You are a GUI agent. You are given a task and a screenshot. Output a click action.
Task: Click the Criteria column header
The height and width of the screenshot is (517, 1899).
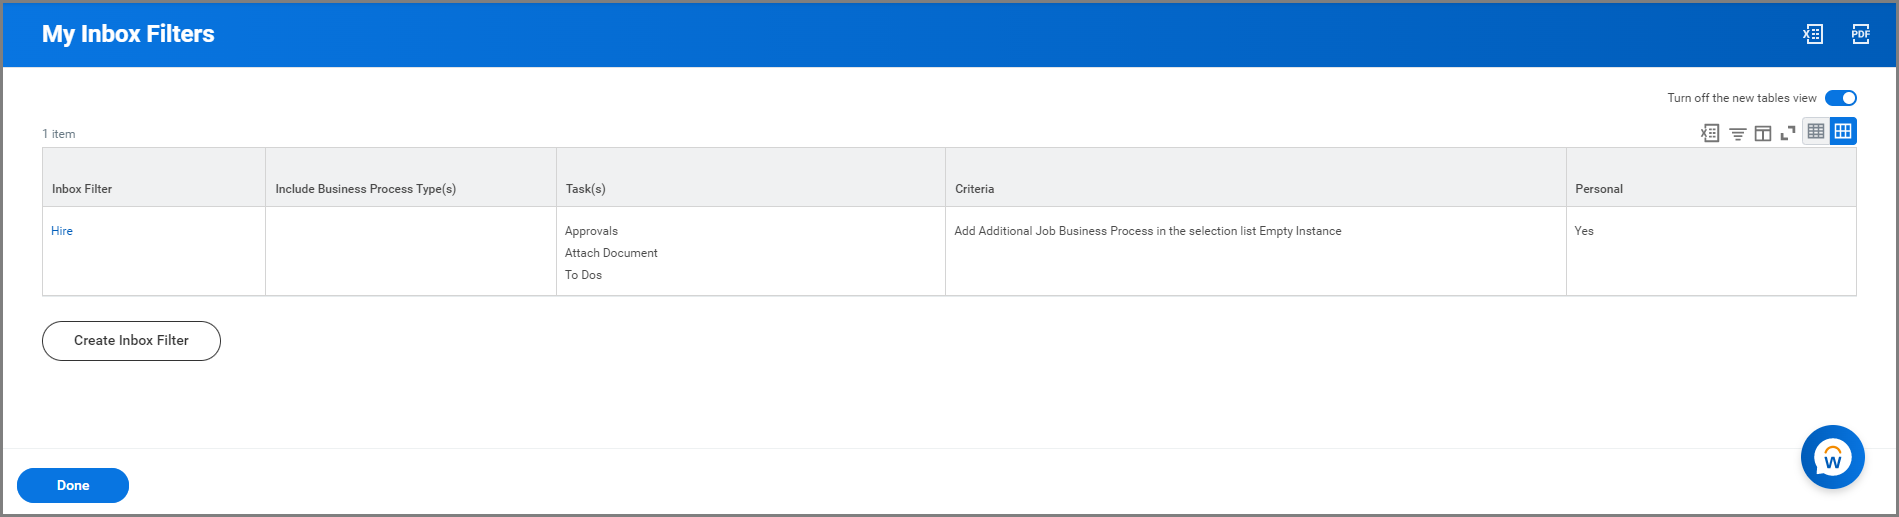(974, 189)
